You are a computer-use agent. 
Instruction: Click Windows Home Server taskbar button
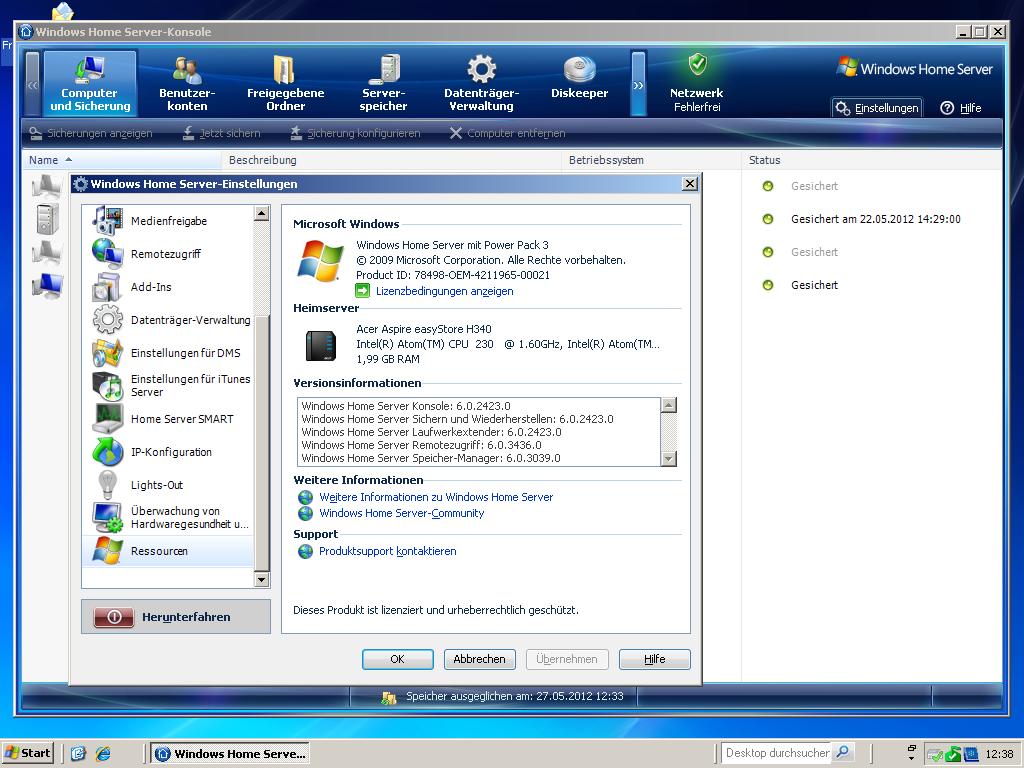click(x=231, y=754)
